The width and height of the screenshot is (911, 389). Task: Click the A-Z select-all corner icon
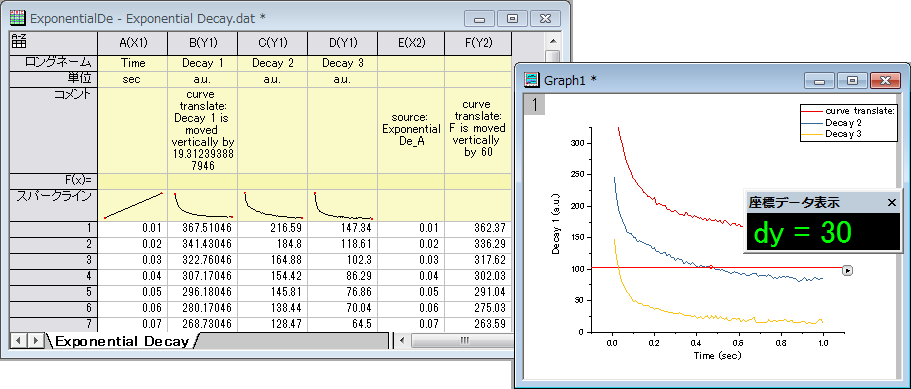point(19,42)
